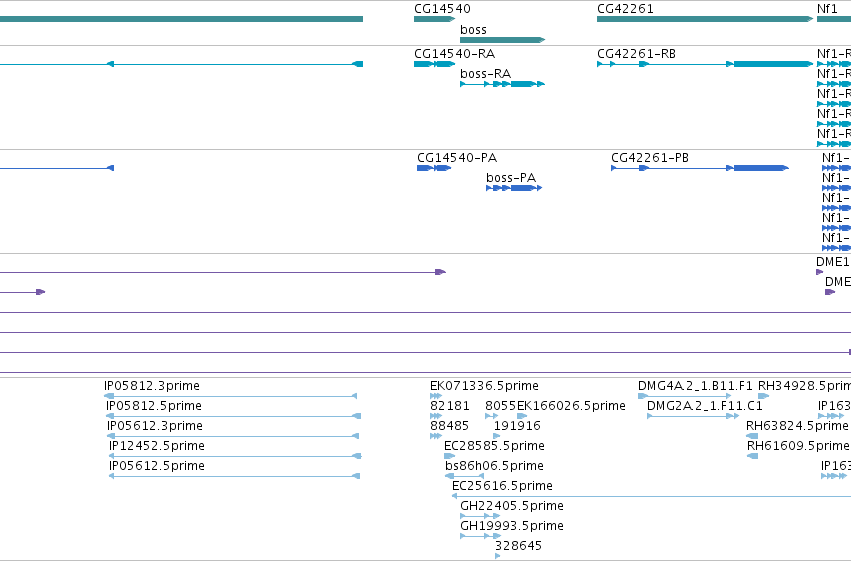Click the DMG4A.2_1.B11.F1 alignment line

[x=685, y=396]
